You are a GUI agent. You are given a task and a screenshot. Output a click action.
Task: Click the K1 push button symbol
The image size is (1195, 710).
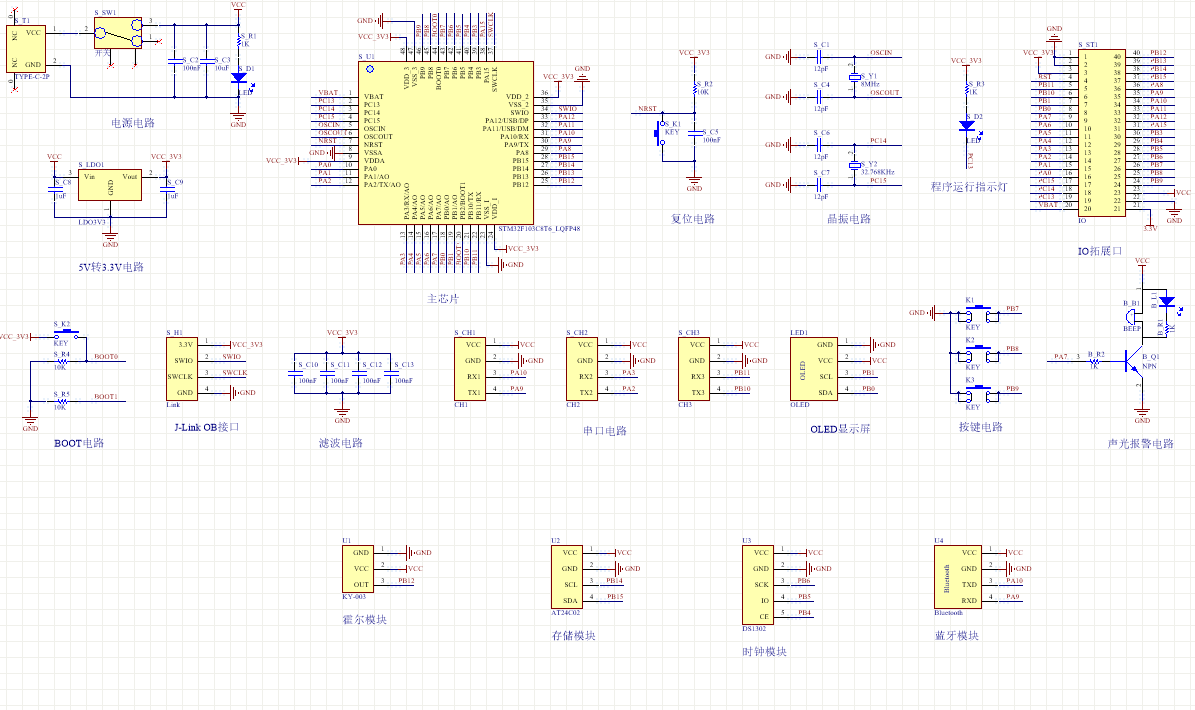pyautogui.click(x=979, y=313)
